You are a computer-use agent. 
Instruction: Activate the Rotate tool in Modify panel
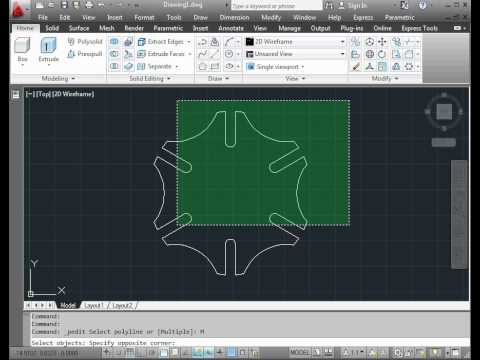(x=382, y=54)
